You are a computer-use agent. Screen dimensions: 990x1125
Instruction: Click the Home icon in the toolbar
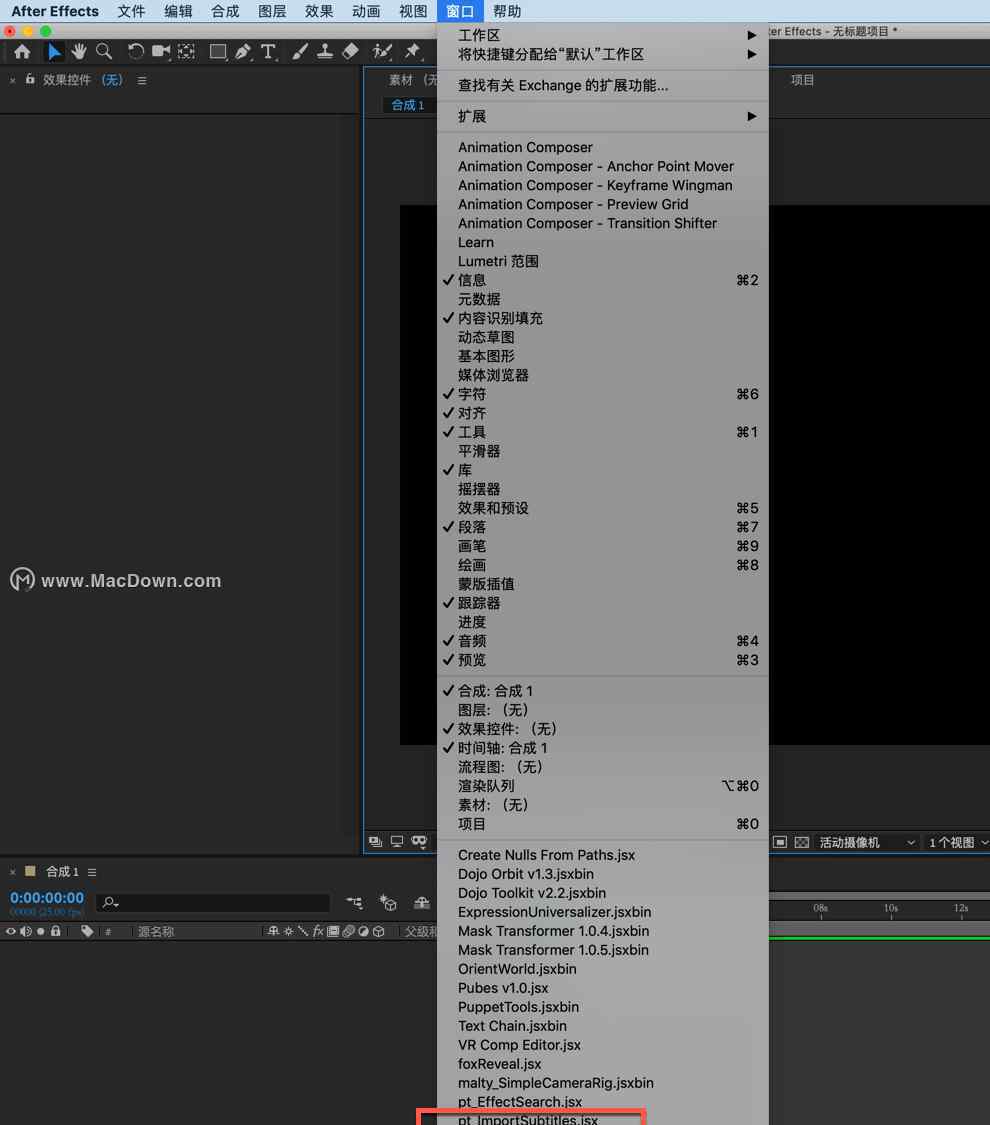coord(22,52)
